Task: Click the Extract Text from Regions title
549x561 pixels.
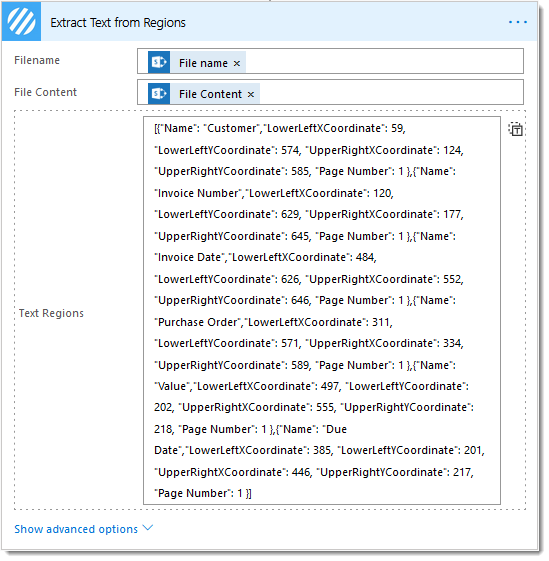Action: [118, 23]
